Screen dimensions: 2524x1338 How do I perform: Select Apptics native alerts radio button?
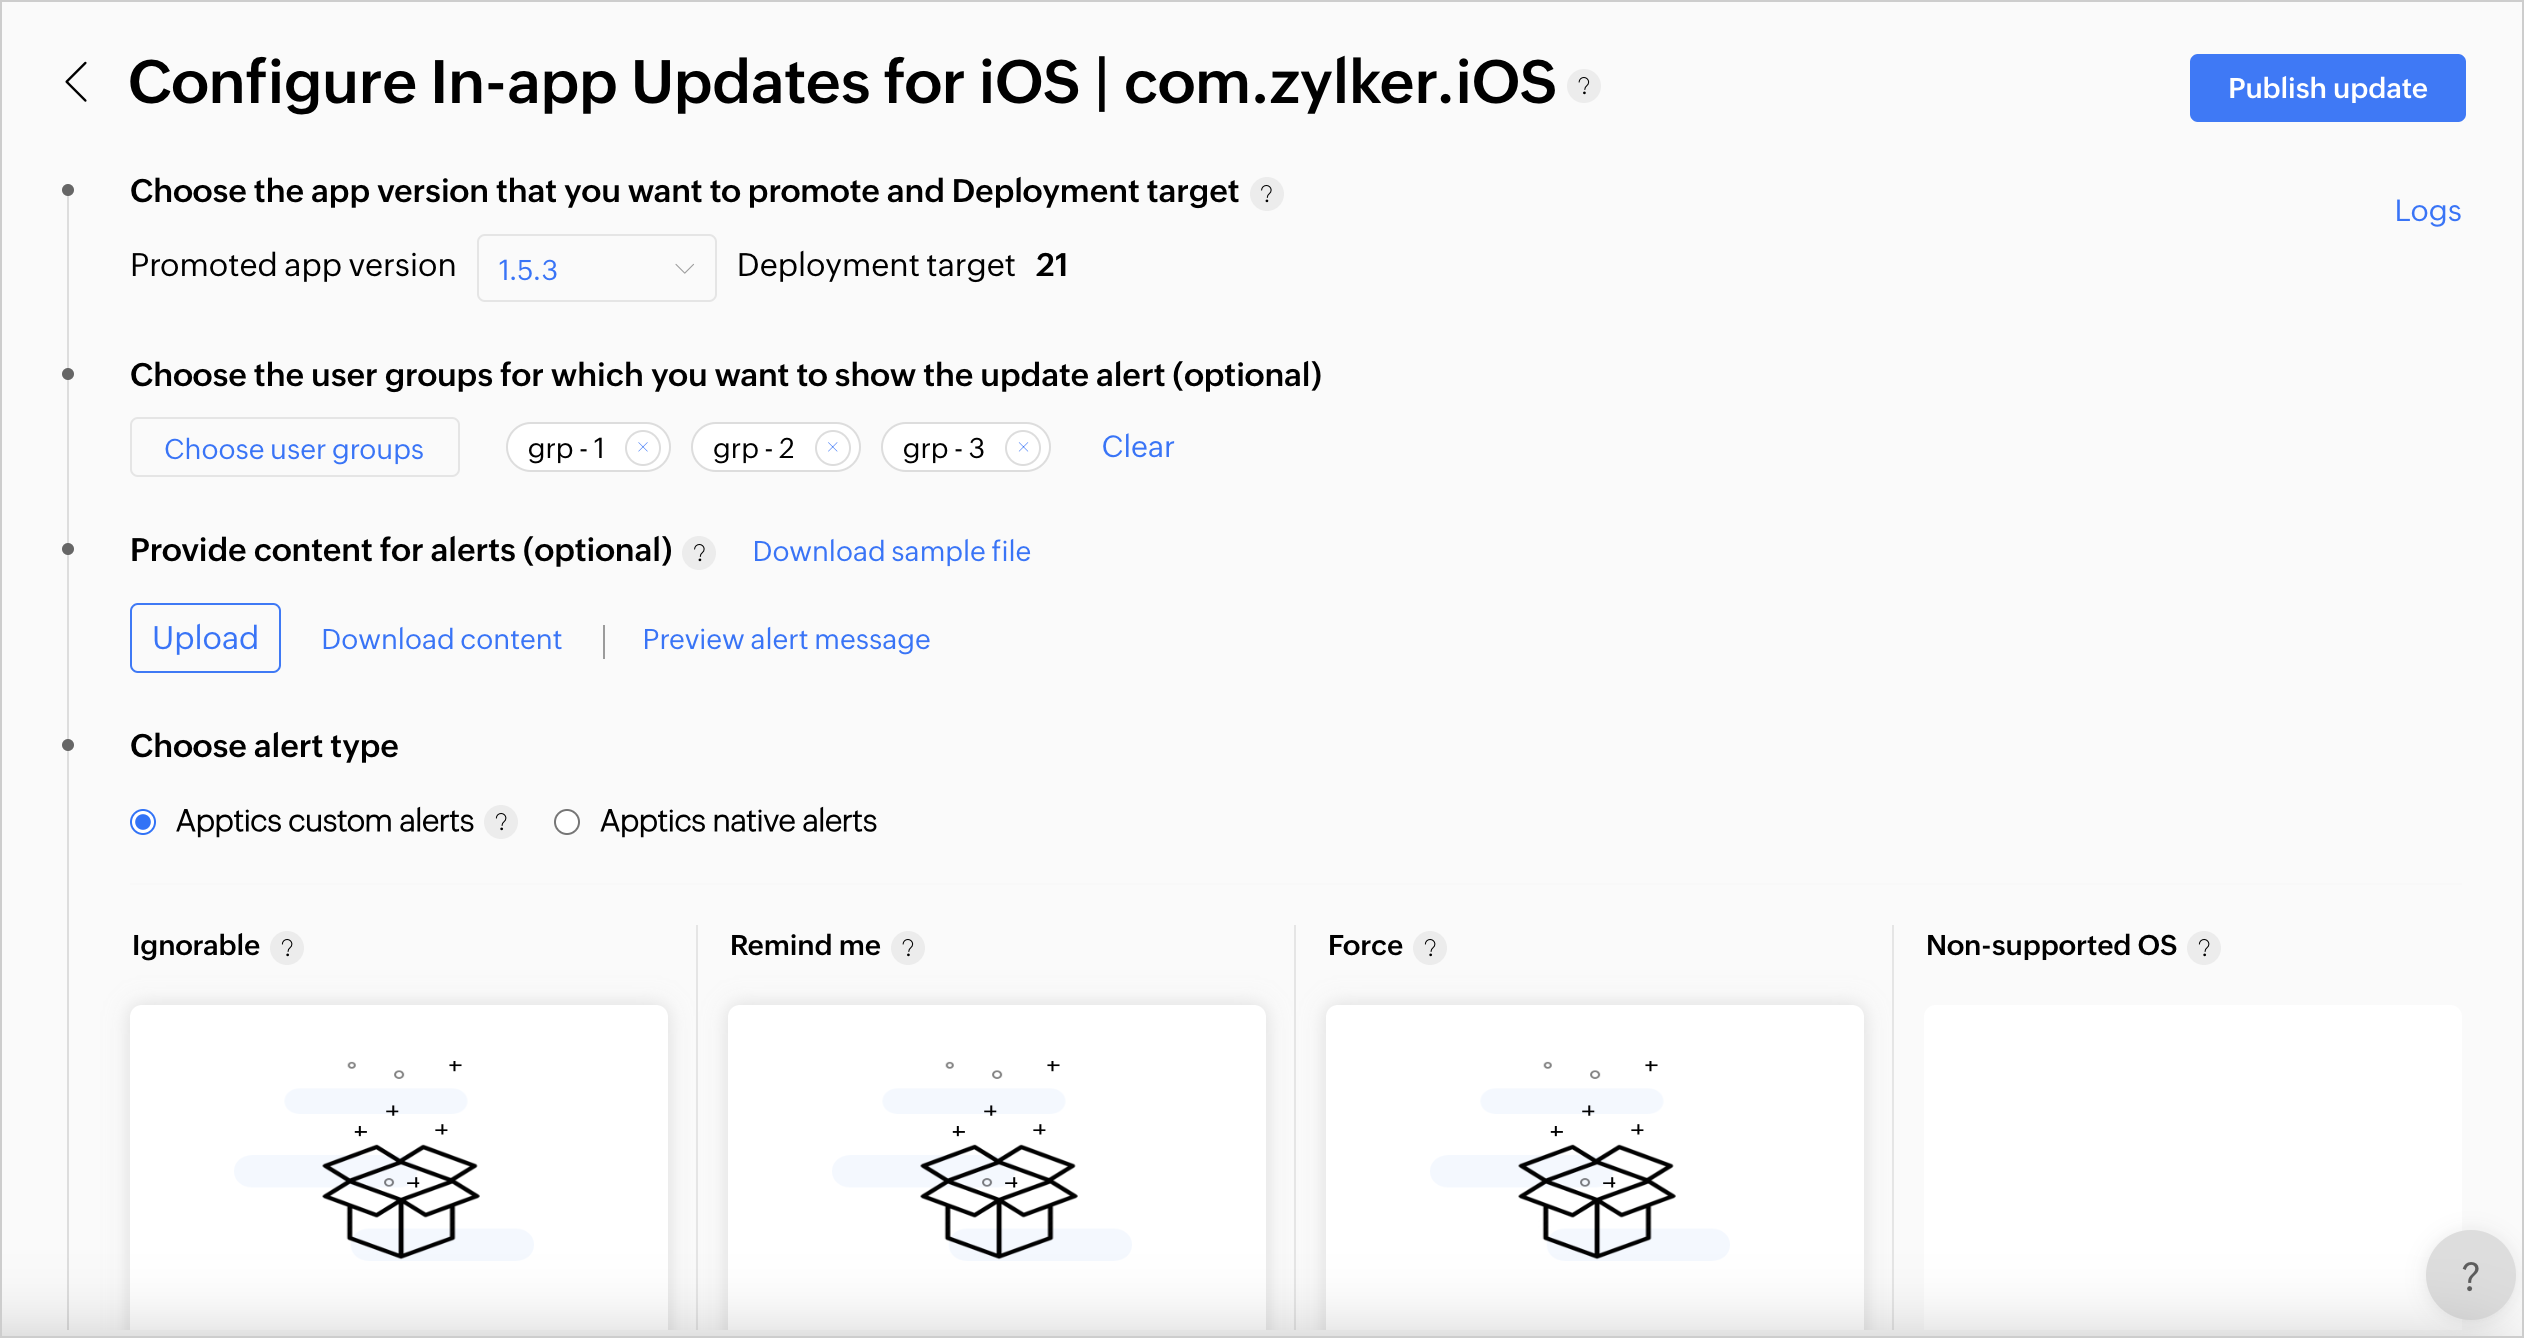point(567,822)
